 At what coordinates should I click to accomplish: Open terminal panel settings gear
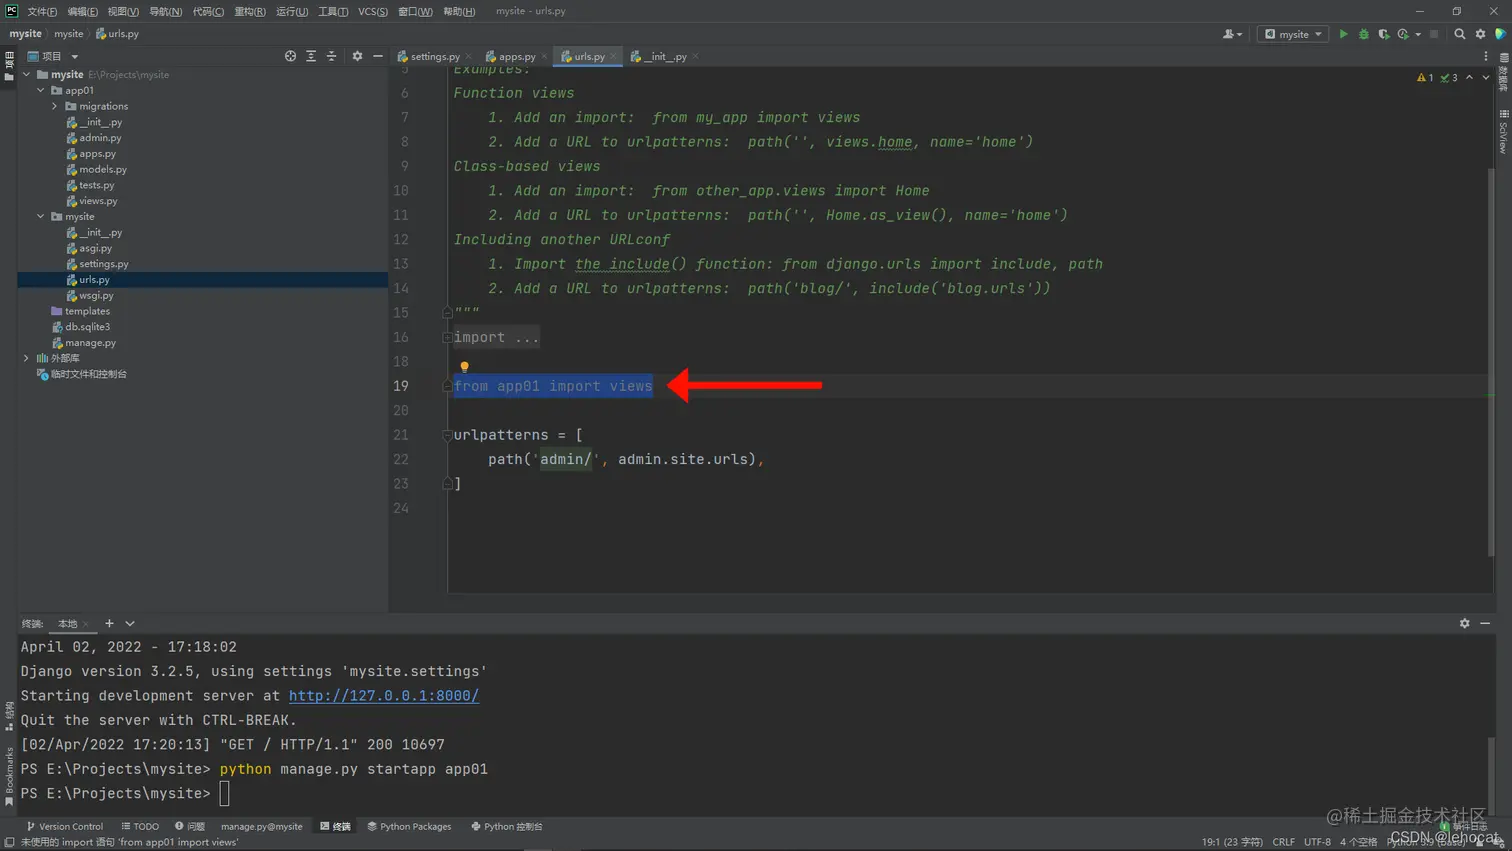tap(1464, 623)
